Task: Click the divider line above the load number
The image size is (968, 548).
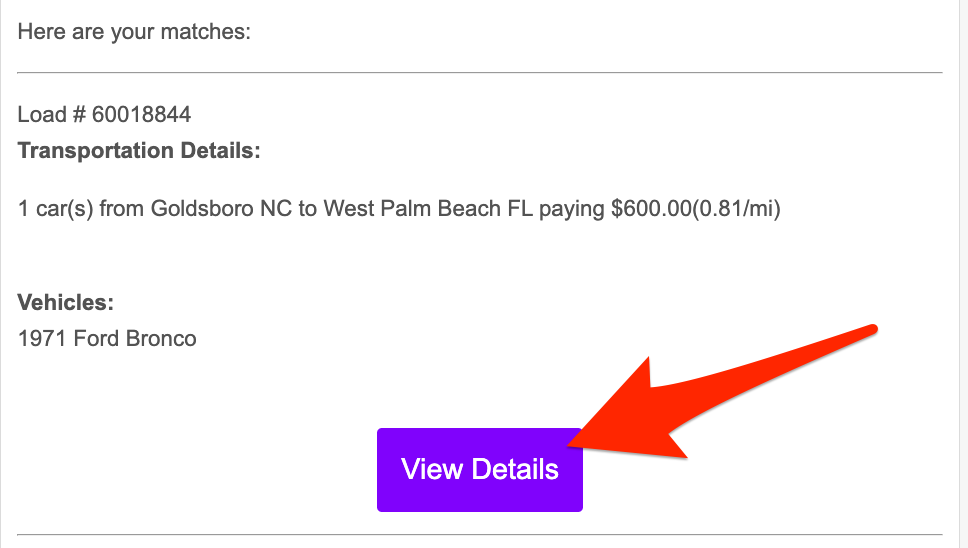Action: pos(480,73)
